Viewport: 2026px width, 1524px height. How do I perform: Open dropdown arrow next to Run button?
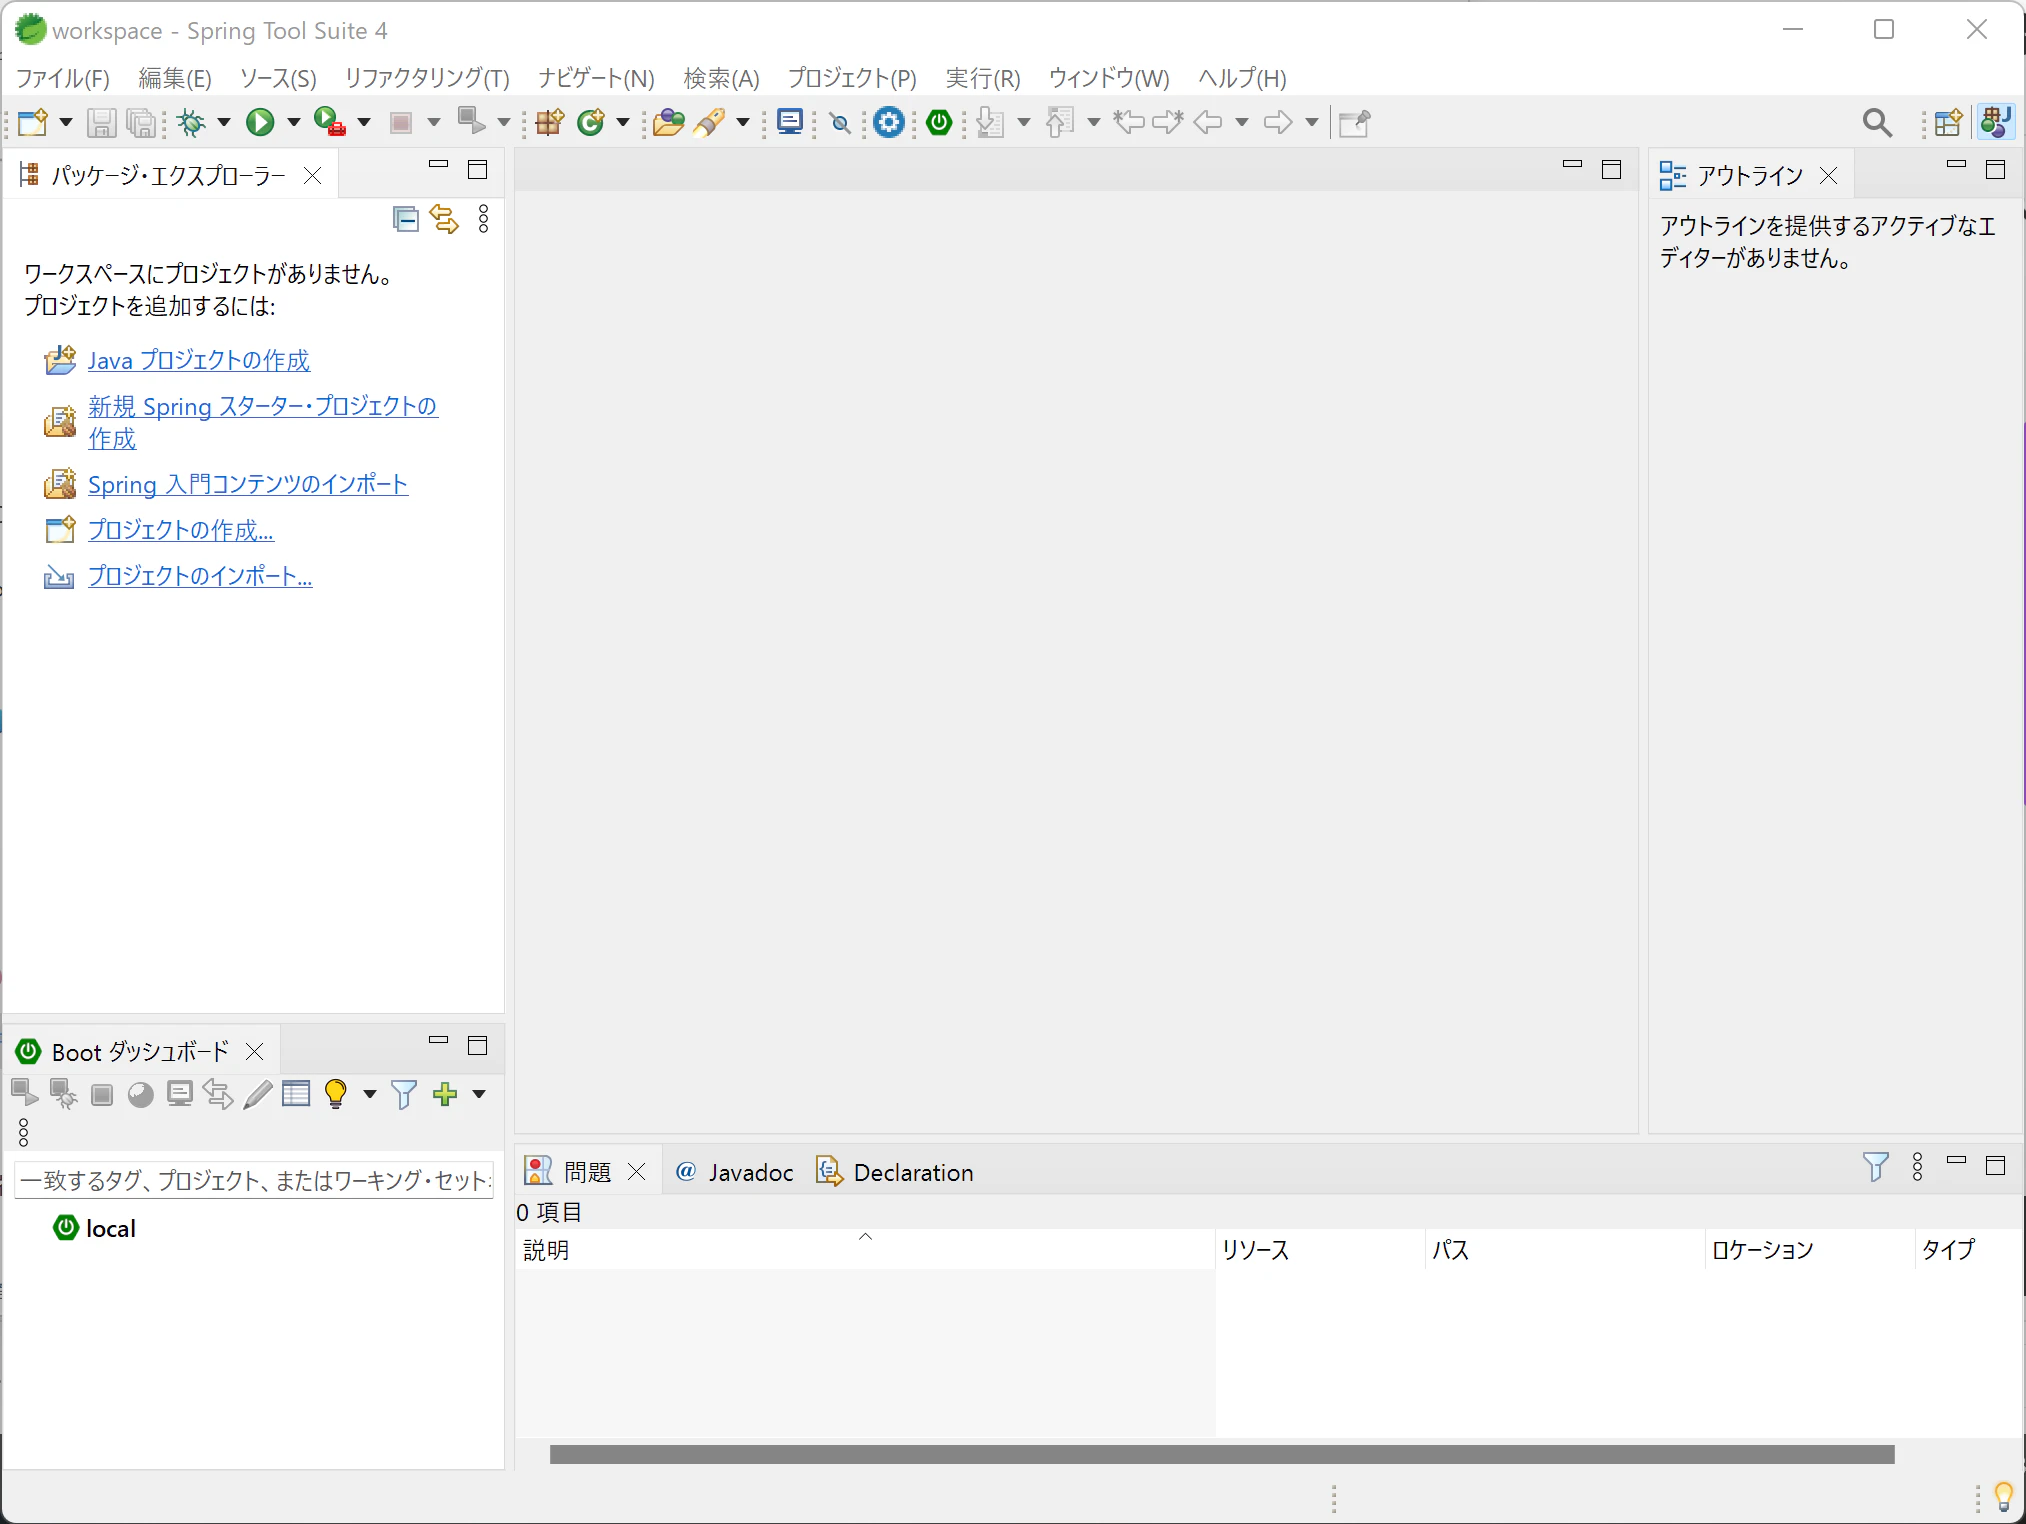tap(294, 122)
